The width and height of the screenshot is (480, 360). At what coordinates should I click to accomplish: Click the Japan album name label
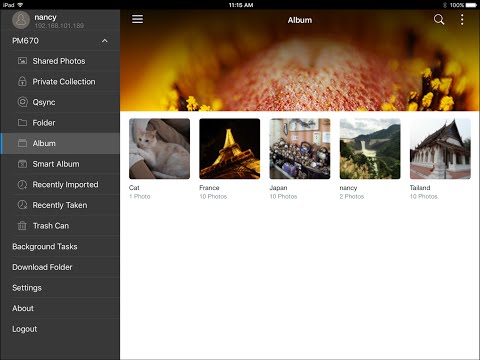(x=278, y=188)
